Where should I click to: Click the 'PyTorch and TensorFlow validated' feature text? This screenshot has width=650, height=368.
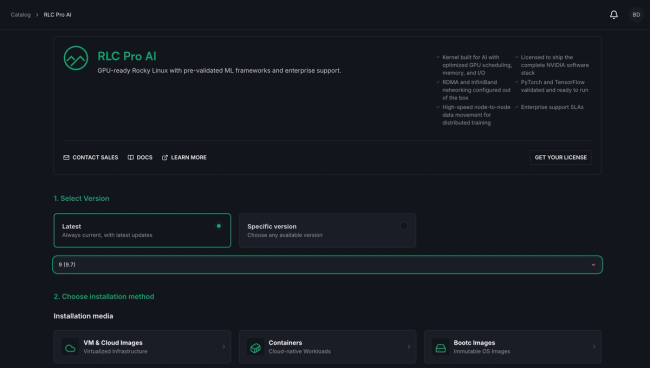tap(554, 86)
